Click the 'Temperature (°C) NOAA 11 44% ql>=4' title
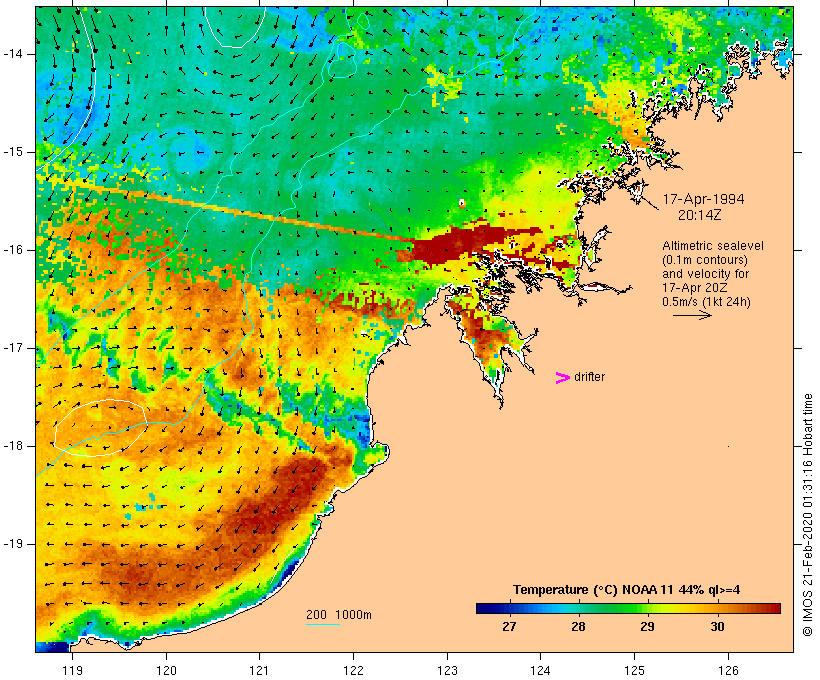 [x=627, y=590]
